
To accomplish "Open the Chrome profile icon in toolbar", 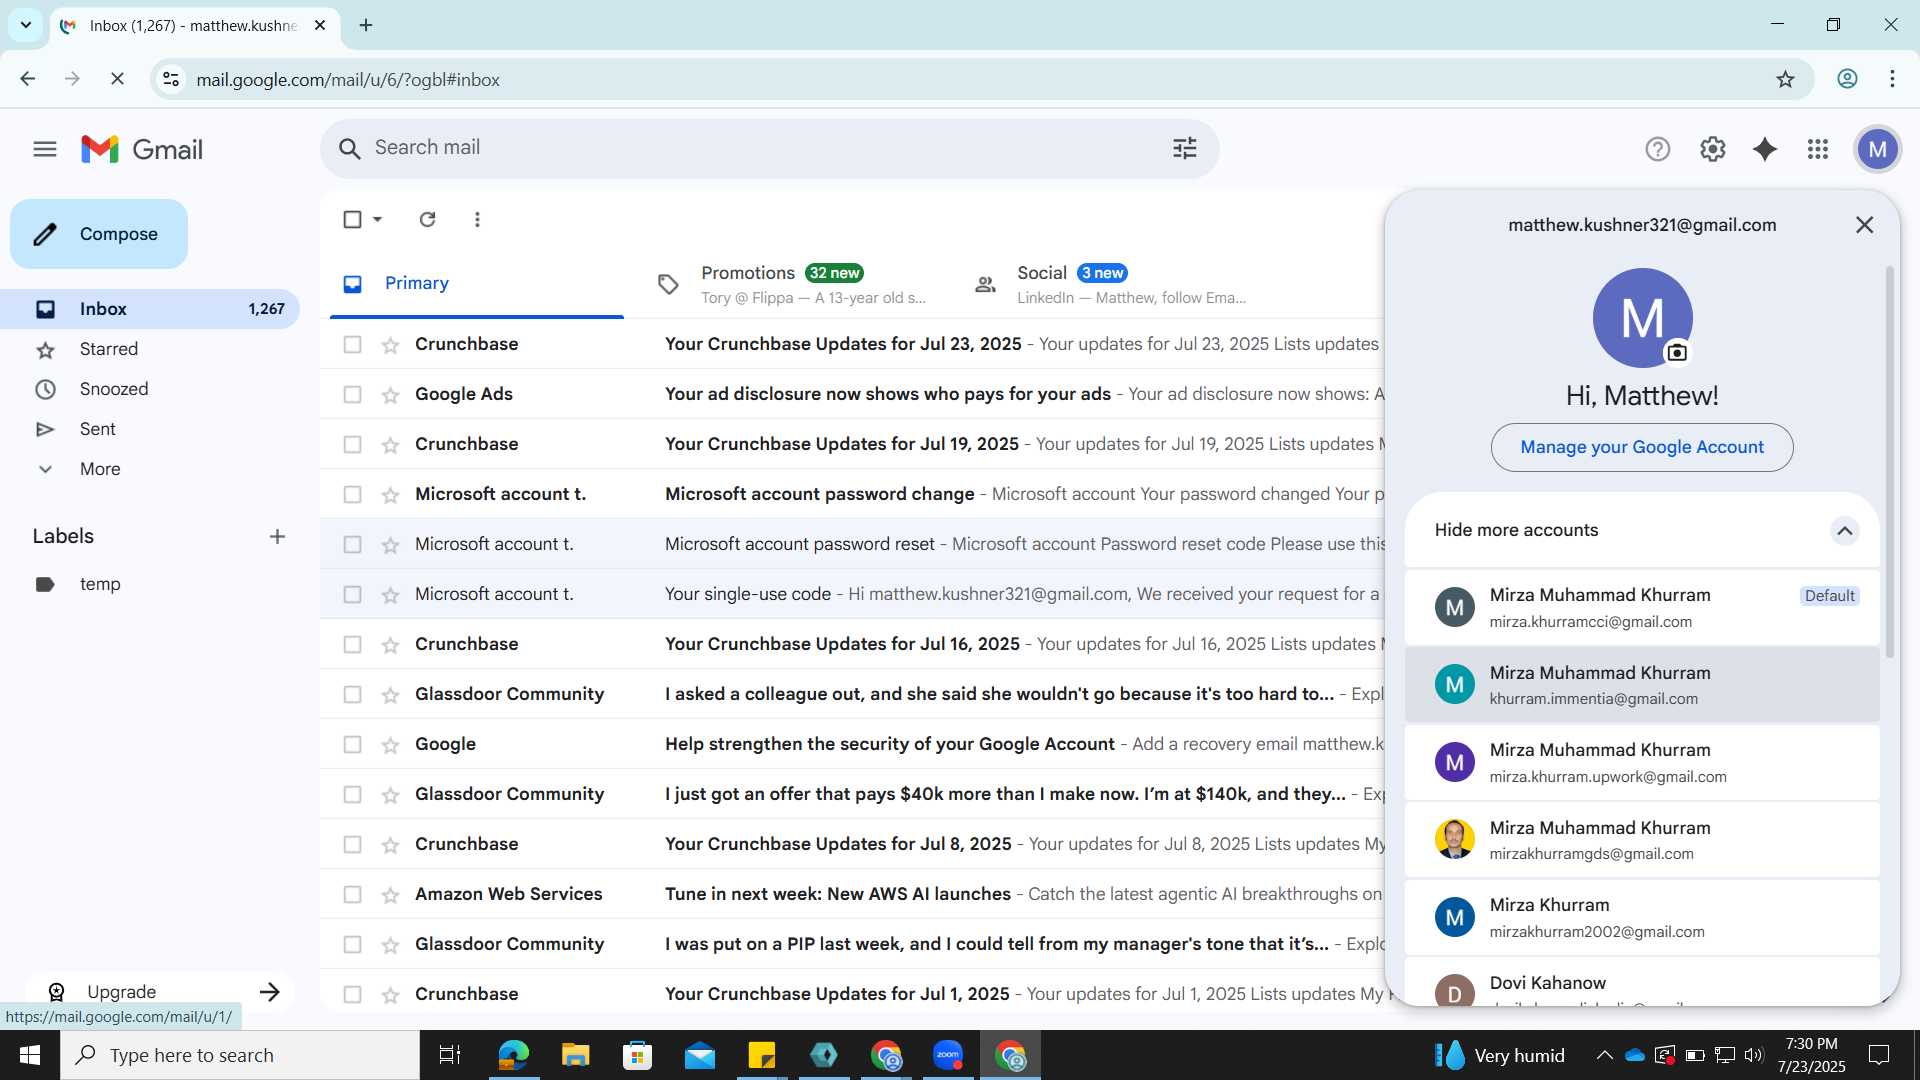I will click(1847, 79).
